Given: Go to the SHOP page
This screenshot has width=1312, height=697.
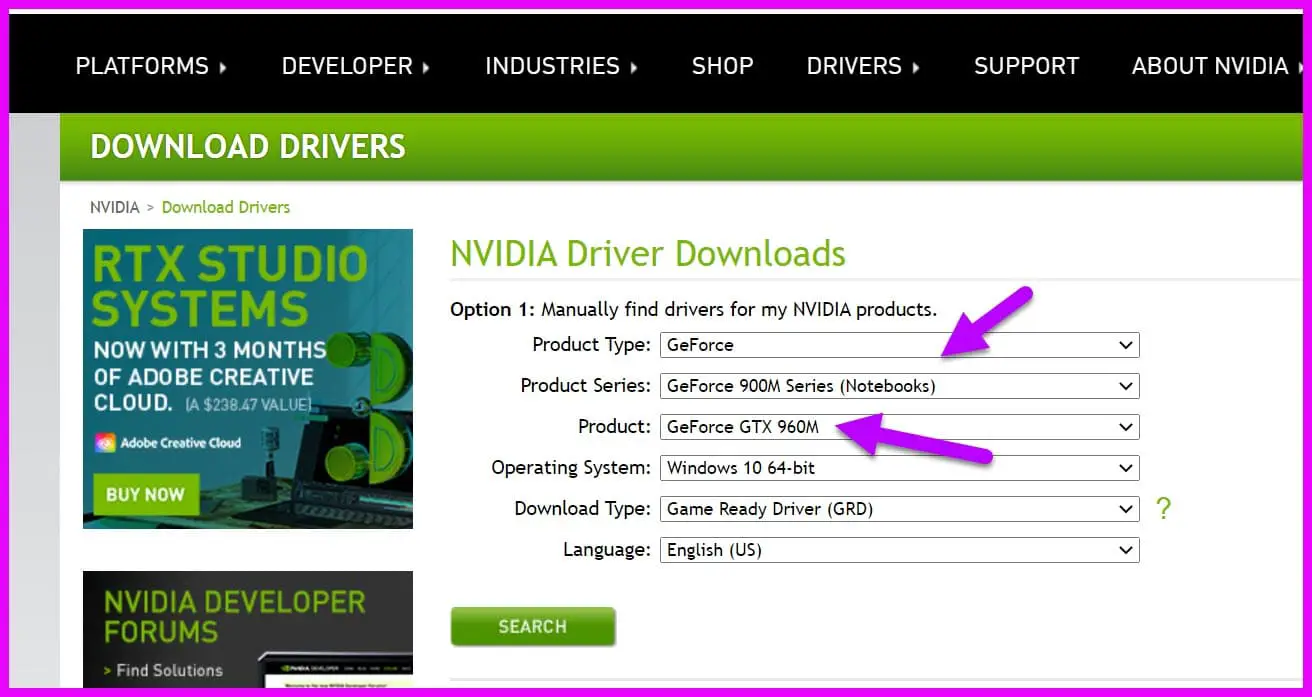Looking at the screenshot, I should click(722, 67).
